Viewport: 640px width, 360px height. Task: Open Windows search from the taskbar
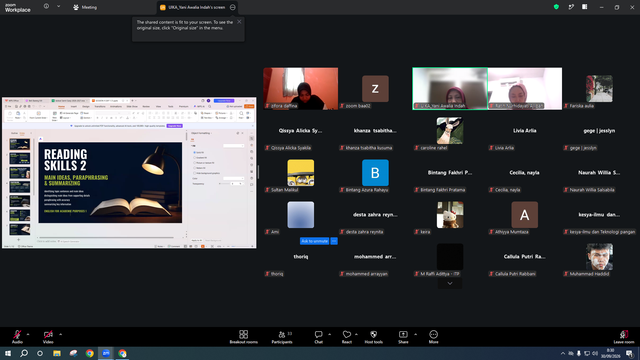(24, 353)
